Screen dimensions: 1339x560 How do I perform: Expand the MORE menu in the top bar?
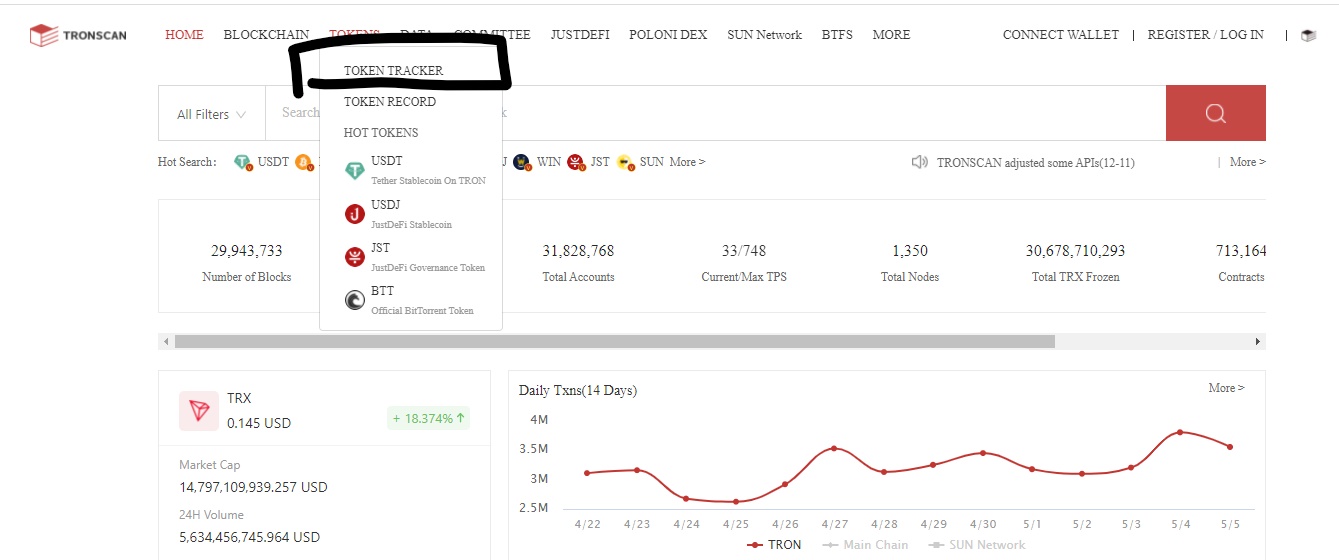[891, 35]
